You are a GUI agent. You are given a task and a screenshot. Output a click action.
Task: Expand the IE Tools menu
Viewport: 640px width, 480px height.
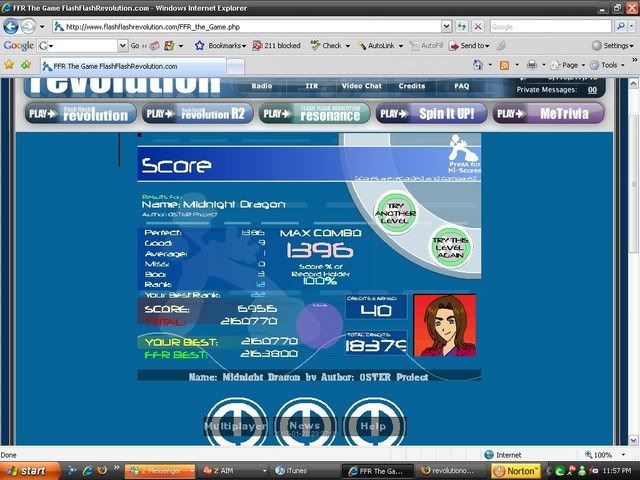click(x=613, y=65)
